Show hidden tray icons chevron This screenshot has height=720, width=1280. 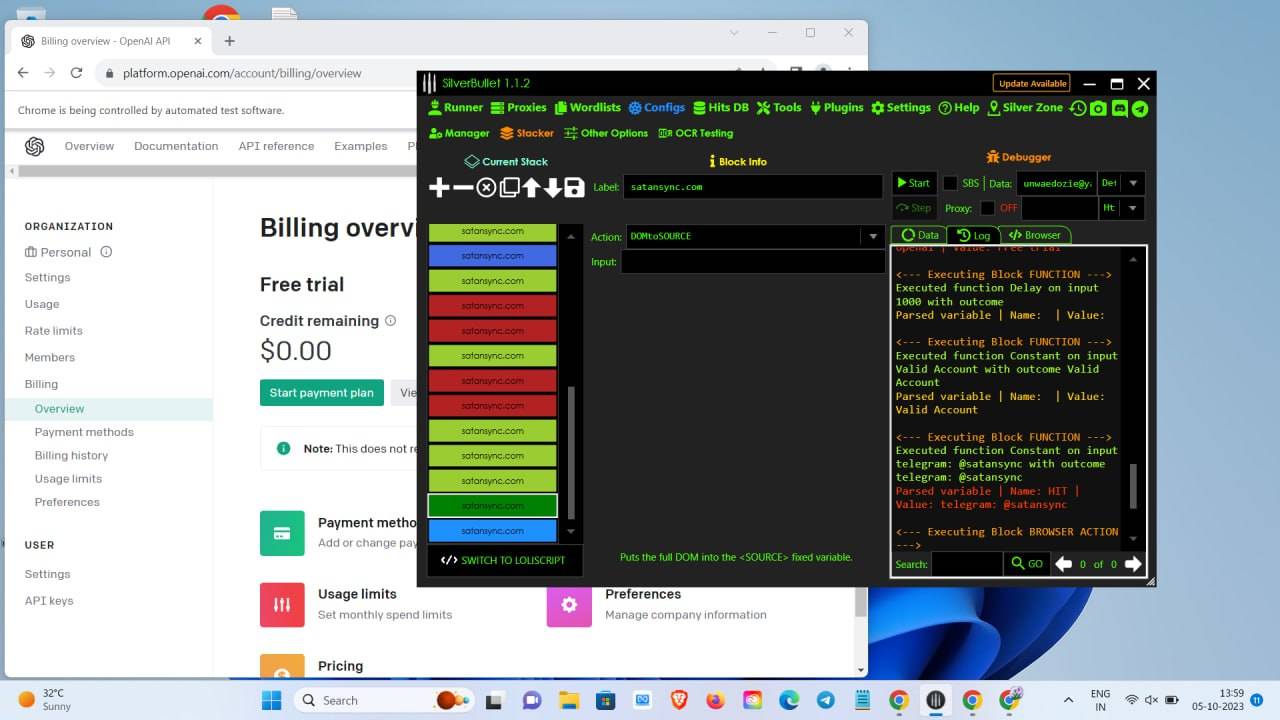point(1068,700)
